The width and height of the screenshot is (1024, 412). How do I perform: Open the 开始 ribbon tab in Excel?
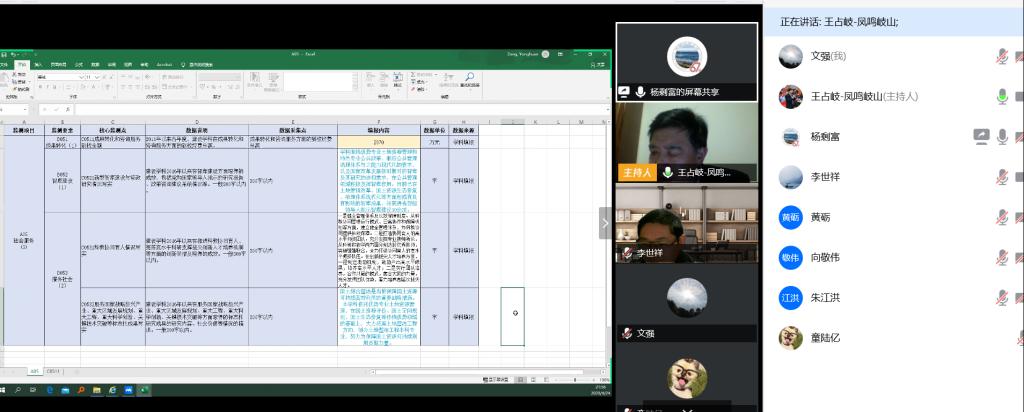click(x=21, y=65)
